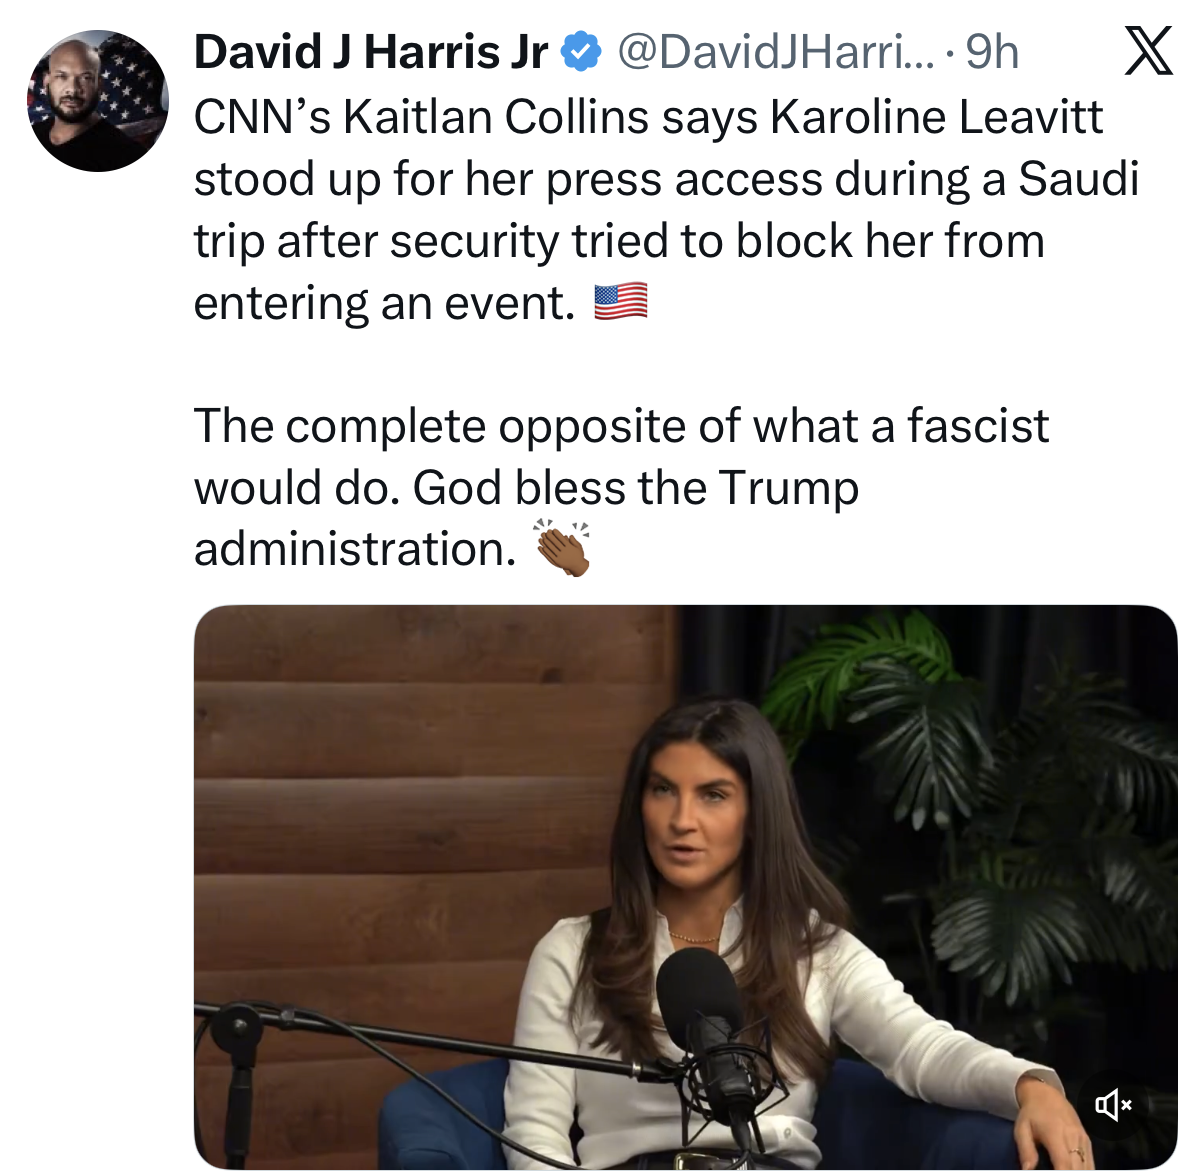The height and width of the screenshot is (1175, 1178).
Task: Play the embedded interview video
Action: tap(685, 887)
